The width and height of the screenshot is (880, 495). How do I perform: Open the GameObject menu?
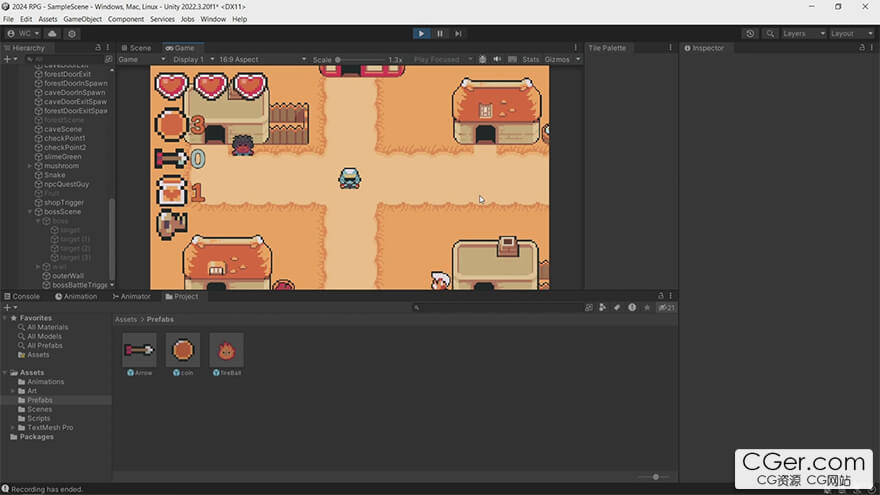click(x=82, y=19)
